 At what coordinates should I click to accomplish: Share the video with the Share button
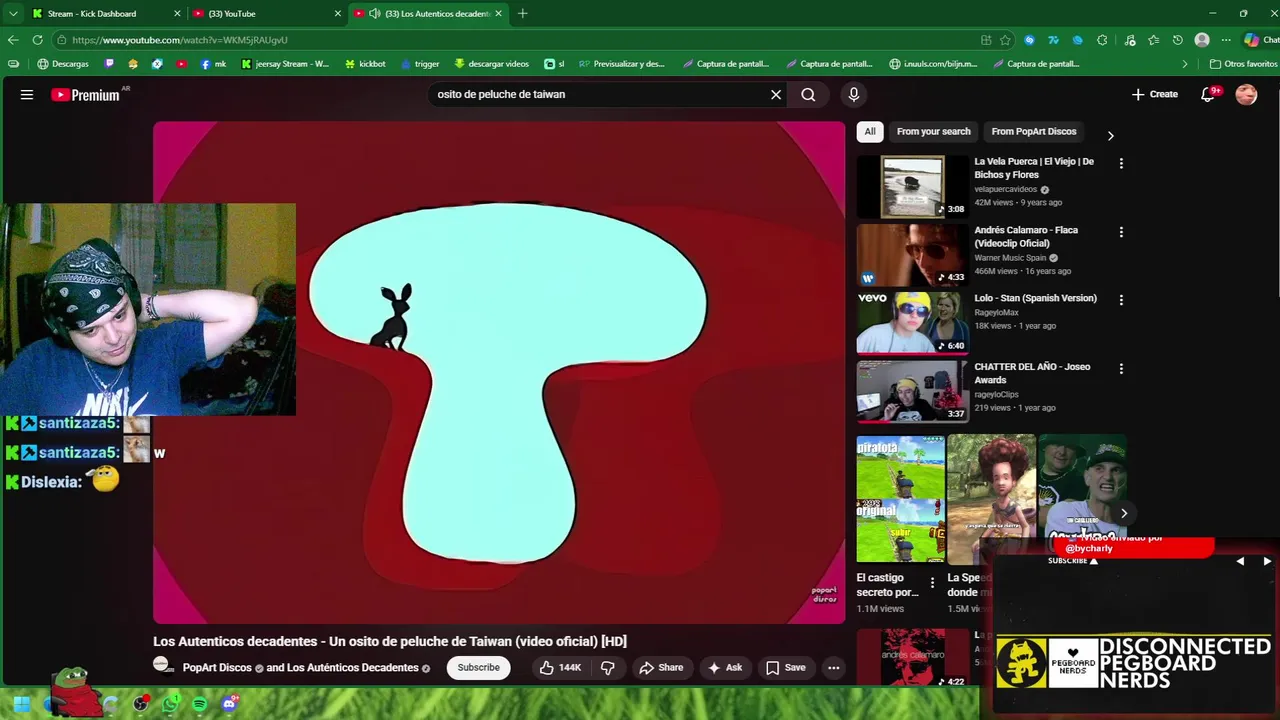point(661,668)
